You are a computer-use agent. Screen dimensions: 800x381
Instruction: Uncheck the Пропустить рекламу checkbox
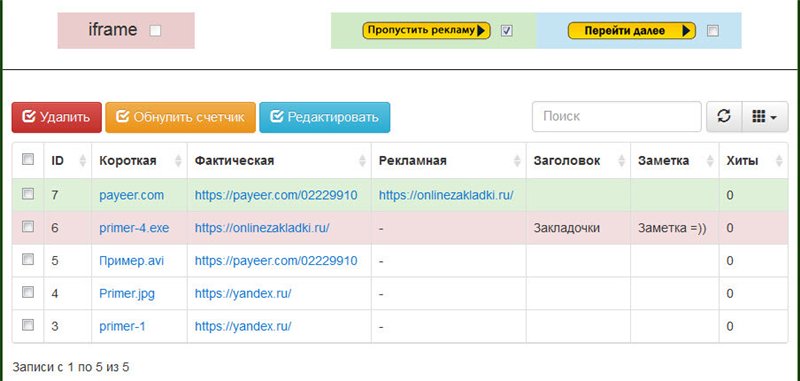tap(507, 31)
